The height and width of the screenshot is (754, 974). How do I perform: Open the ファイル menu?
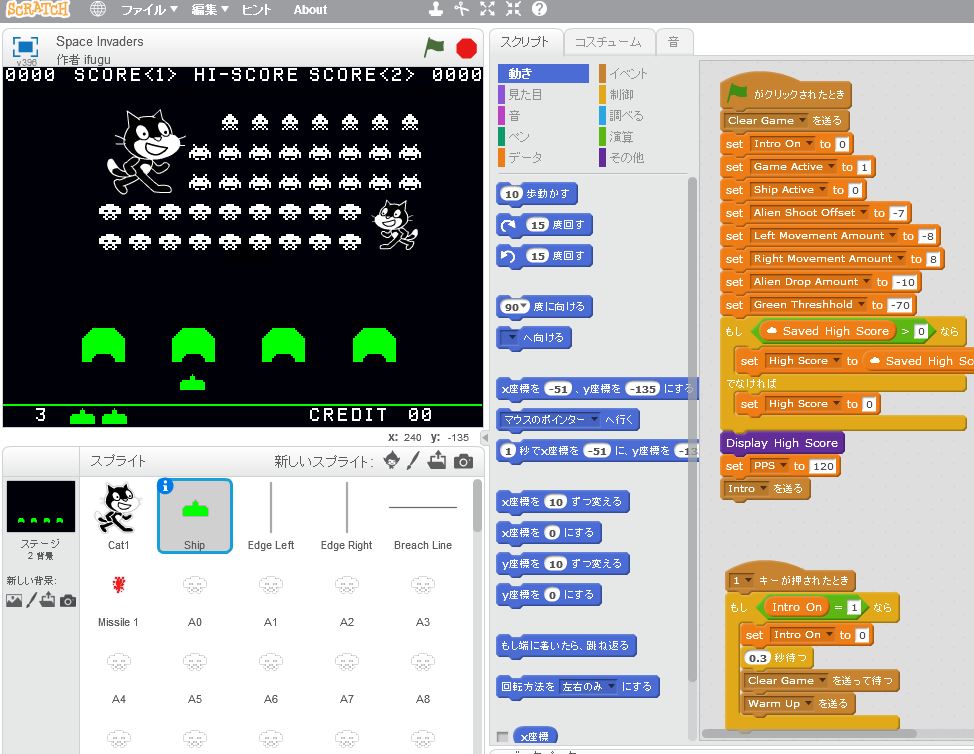[149, 10]
